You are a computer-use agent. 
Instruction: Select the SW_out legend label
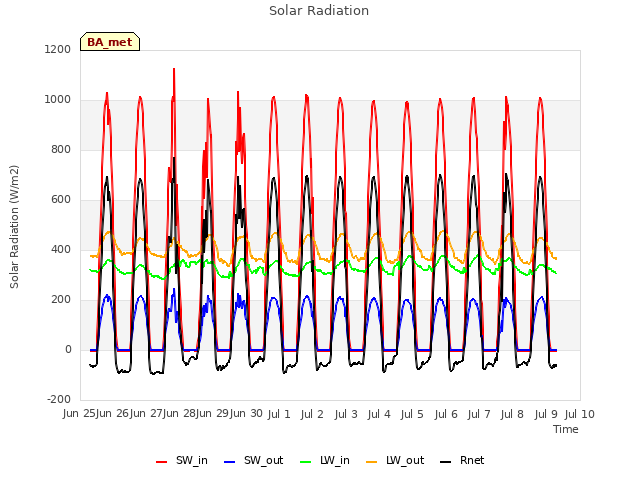coord(263,460)
